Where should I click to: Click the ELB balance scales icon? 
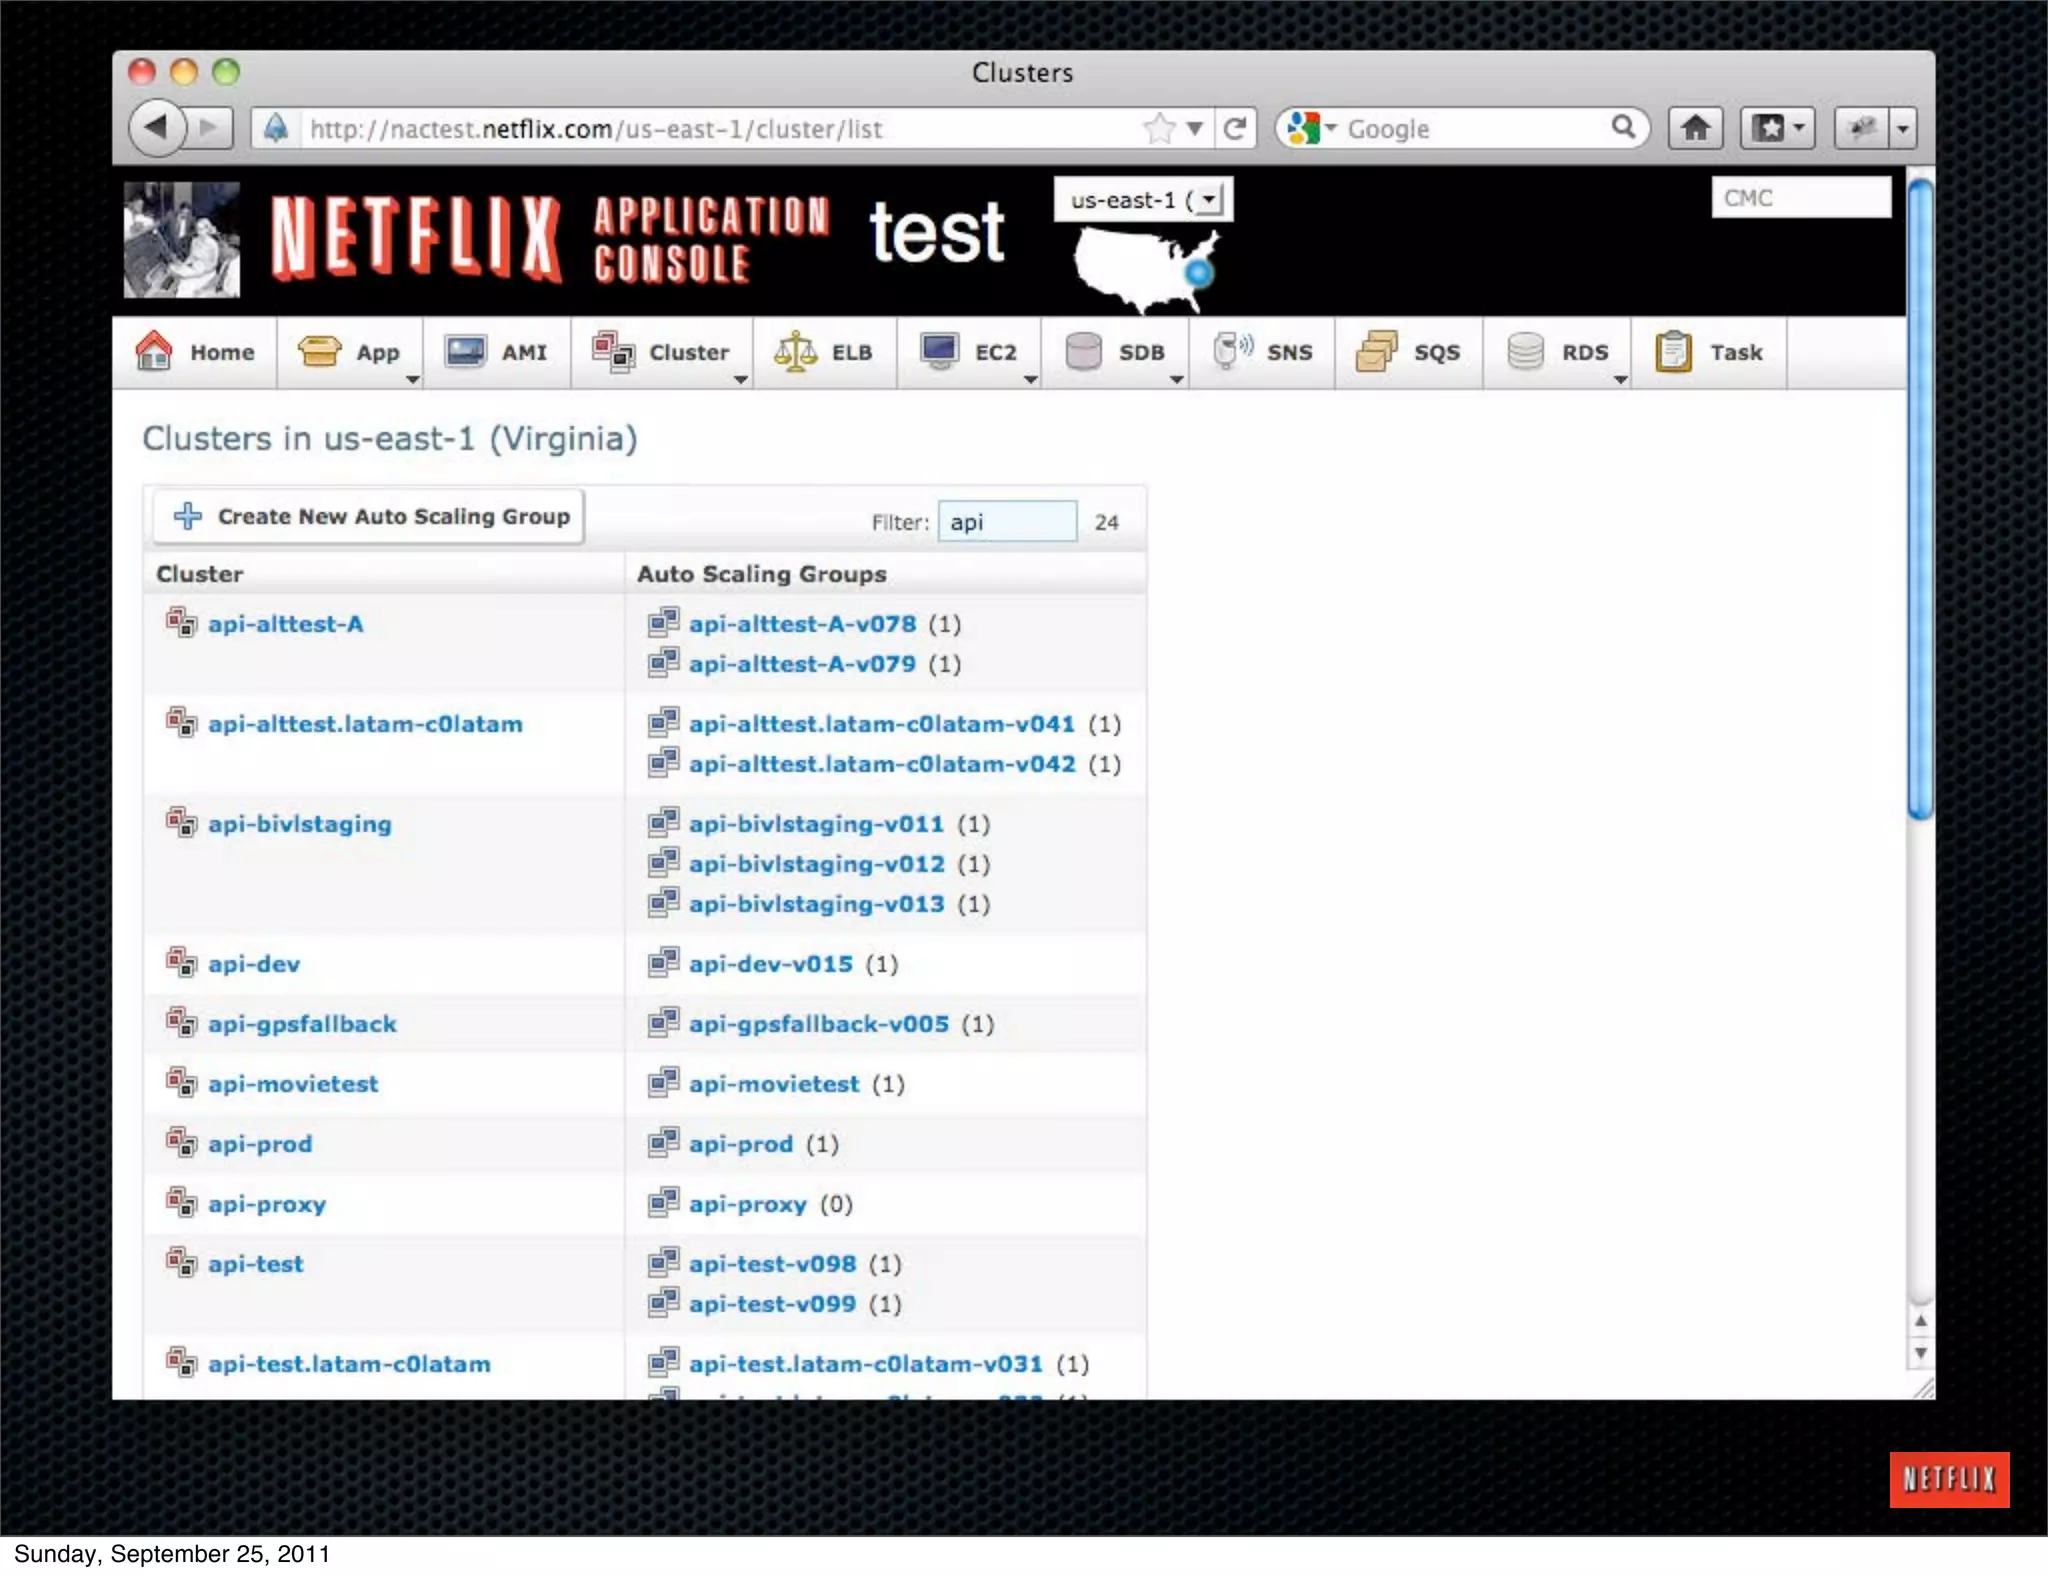795,351
